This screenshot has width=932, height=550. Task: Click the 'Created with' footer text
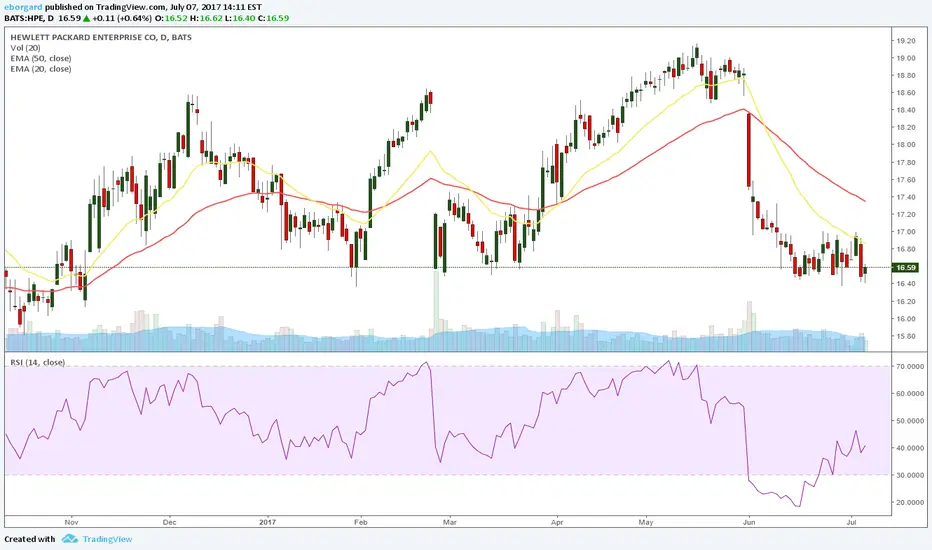30,539
